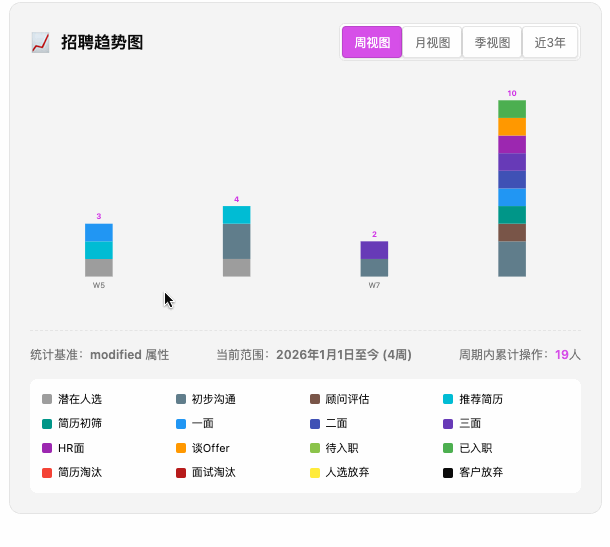The image size is (610, 547).
Task: Click the 客户放弃 legend item
Action: 474,472
